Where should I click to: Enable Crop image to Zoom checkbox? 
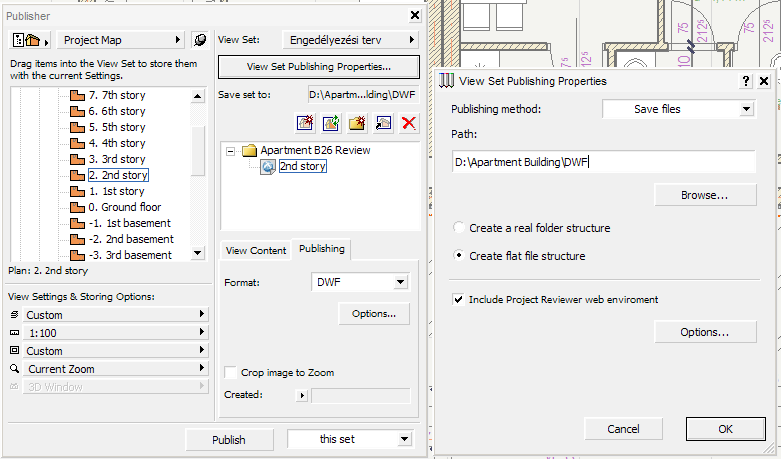pyautogui.click(x=230, y=372)
